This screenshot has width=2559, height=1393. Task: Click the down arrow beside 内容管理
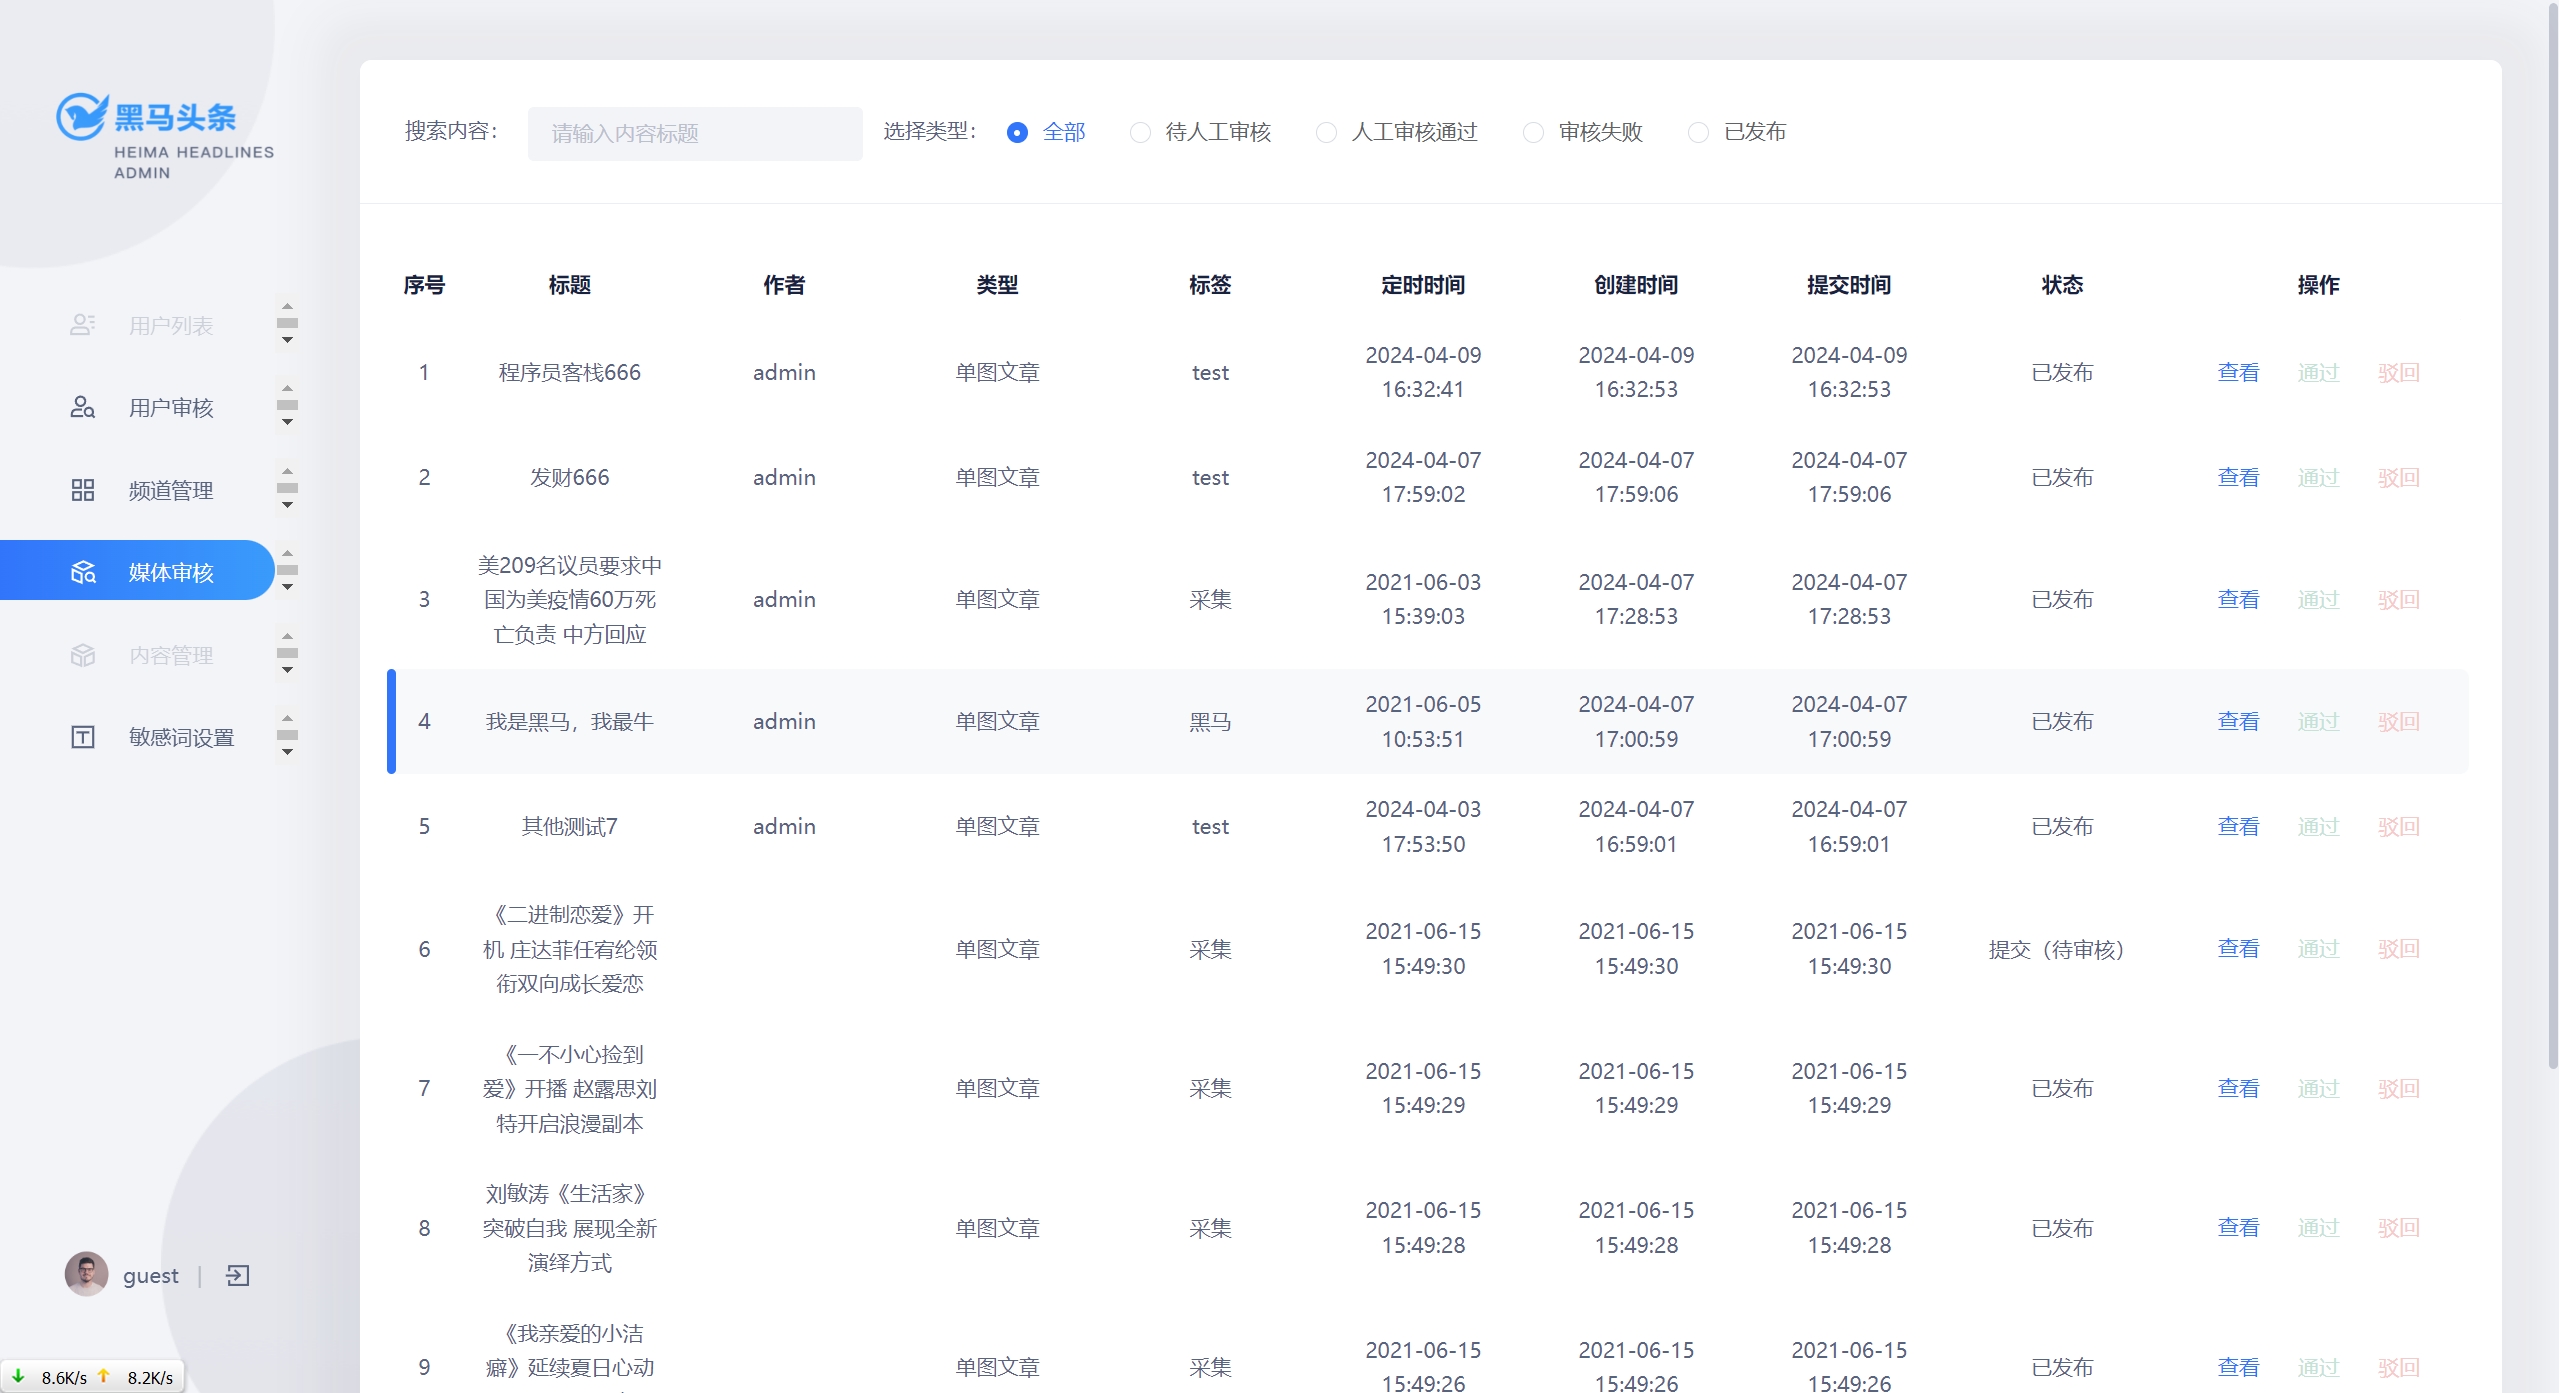tap(287, 670)
